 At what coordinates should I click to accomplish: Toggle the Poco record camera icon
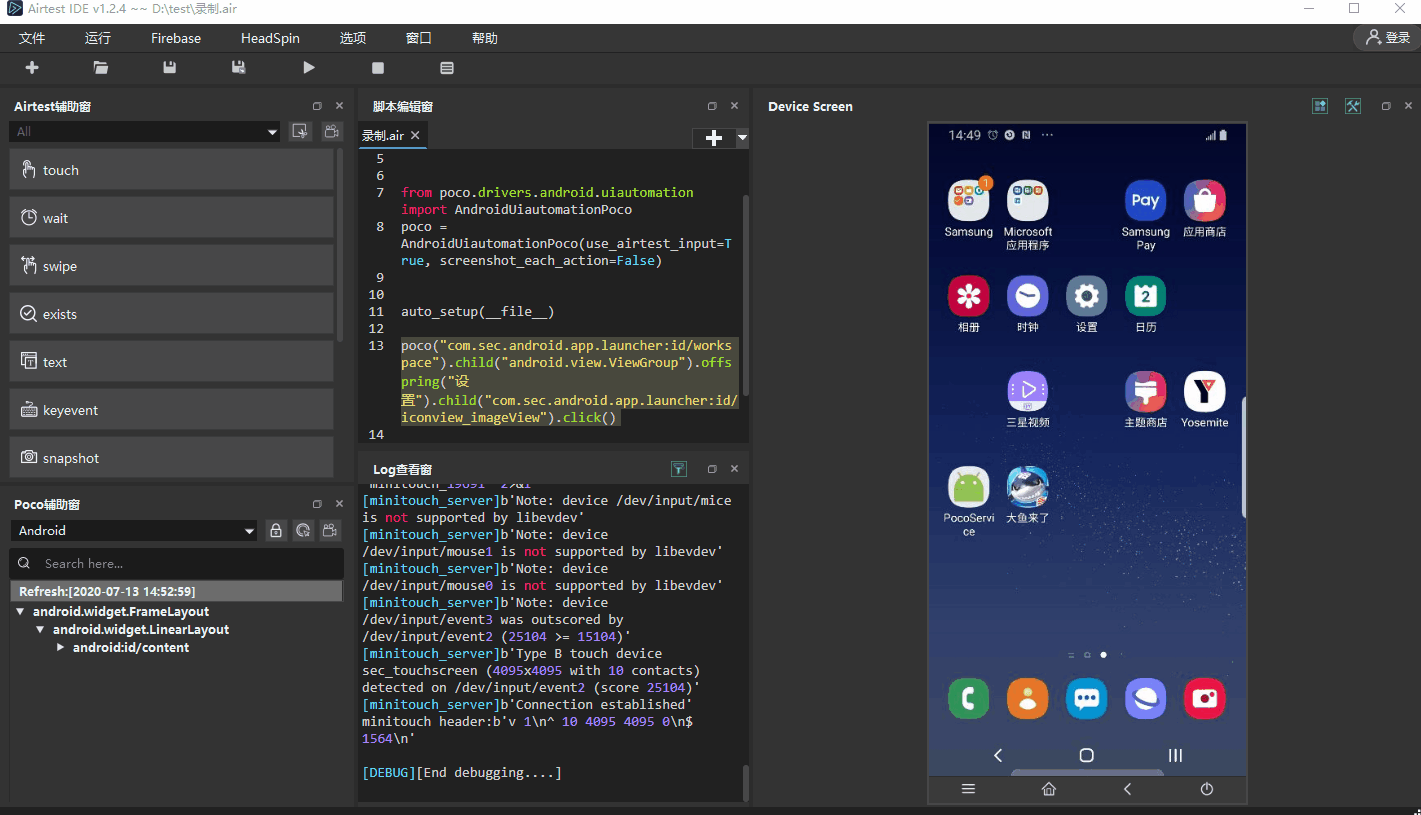(329, 531)
